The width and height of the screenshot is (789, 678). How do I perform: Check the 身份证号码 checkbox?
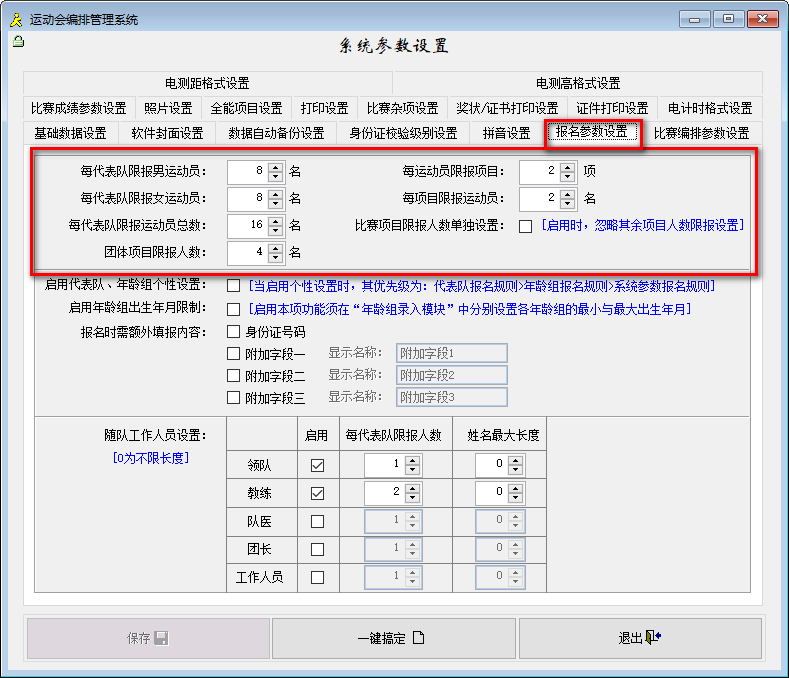[233, 332]
